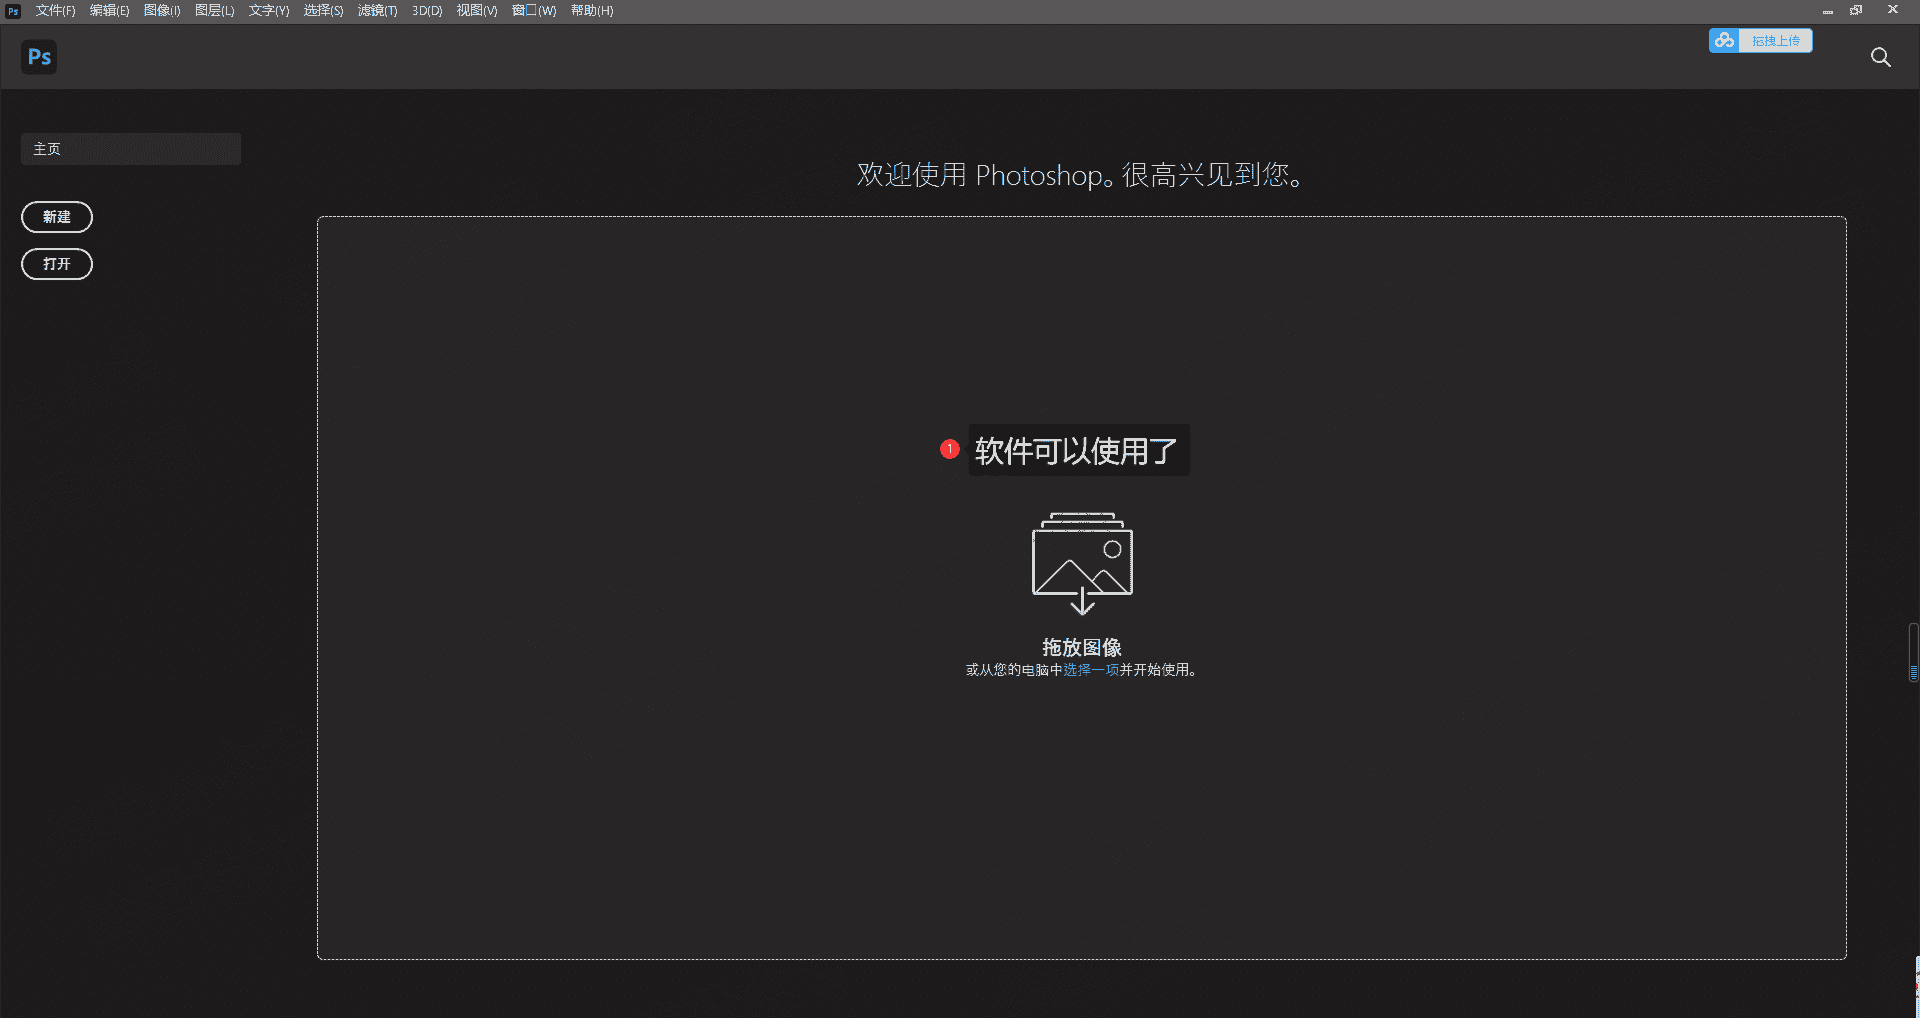Image resolution: width=1920 pixels, height=1018 pixels.
Task: Open the 帮助(H) menu
Action: 592,11
